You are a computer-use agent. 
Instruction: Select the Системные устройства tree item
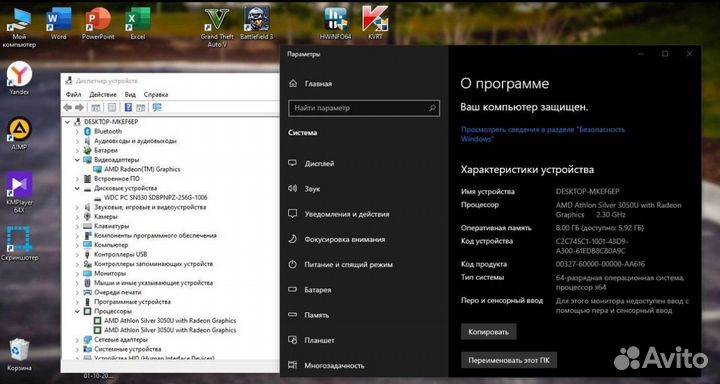tap(122, 349)
